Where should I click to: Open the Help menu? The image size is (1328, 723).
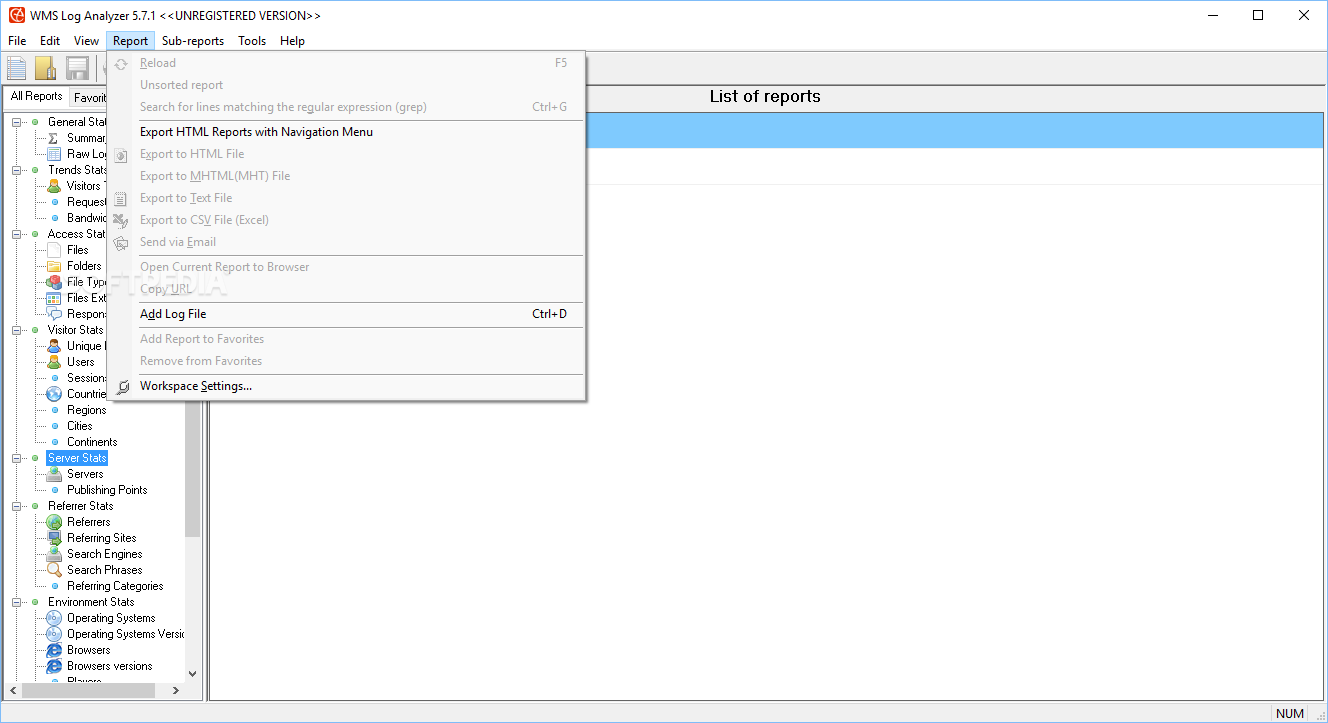tap(292, 41)
